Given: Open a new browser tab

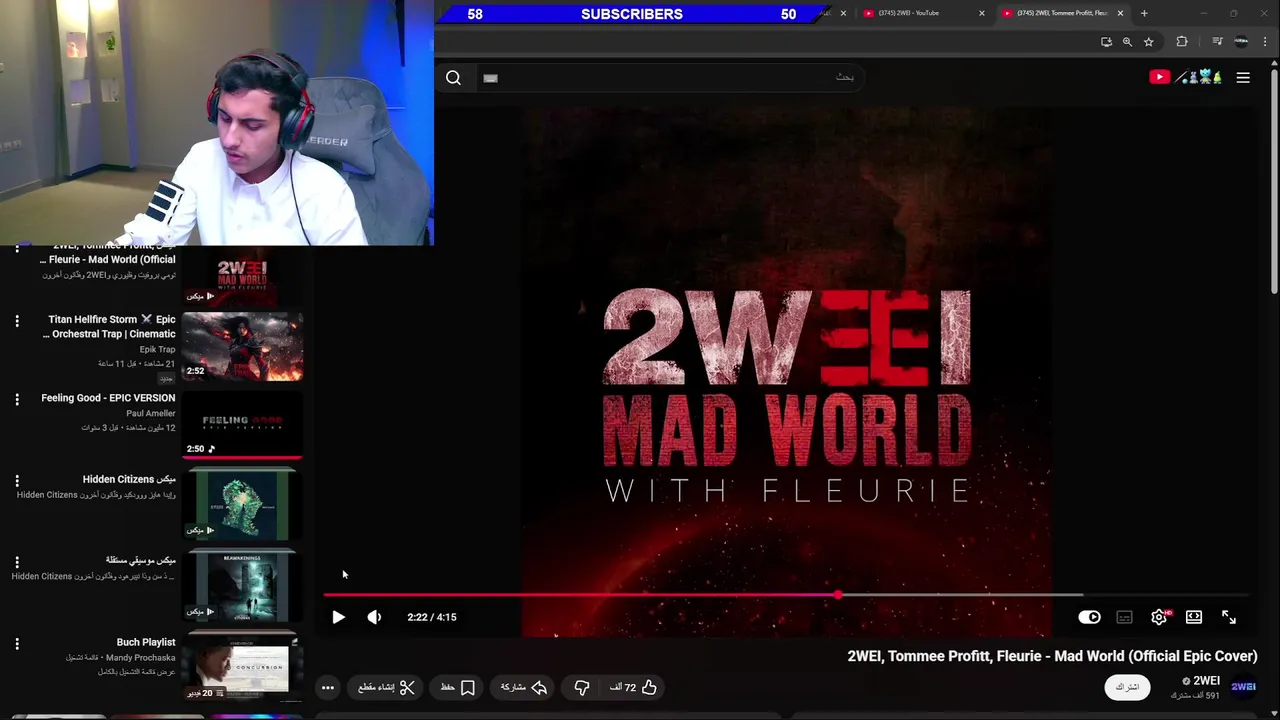Looking at the screenshot, I should point(1144,13).
